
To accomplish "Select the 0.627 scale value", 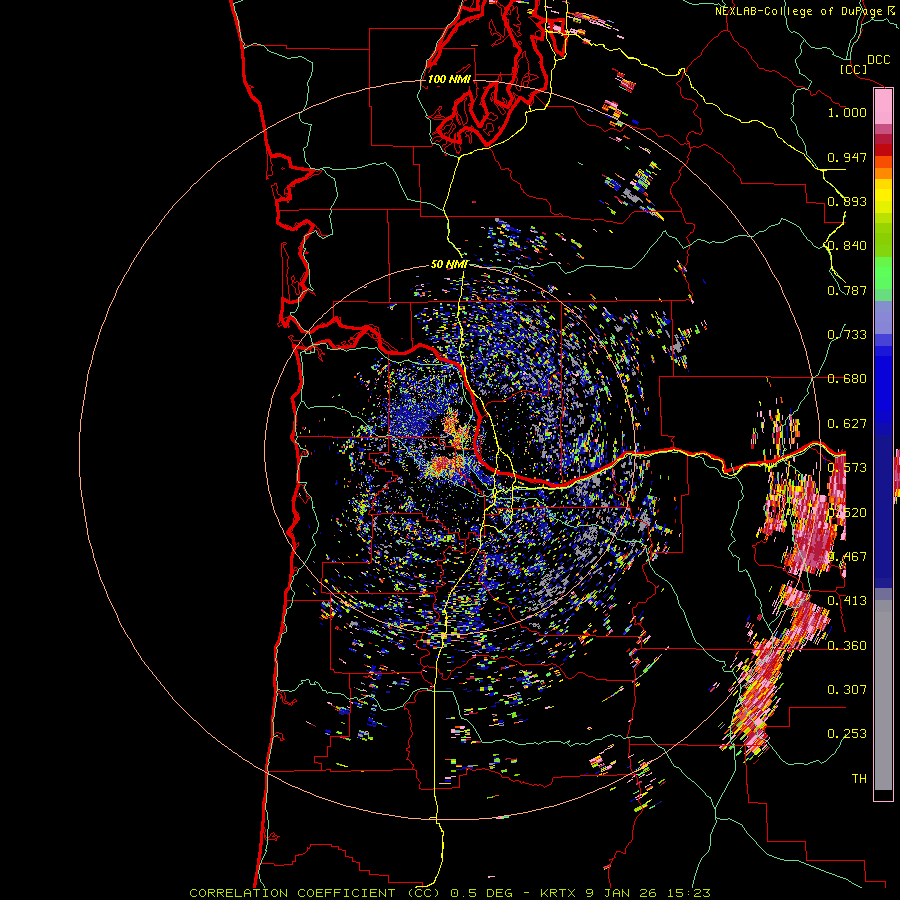I will coord(847,424).
